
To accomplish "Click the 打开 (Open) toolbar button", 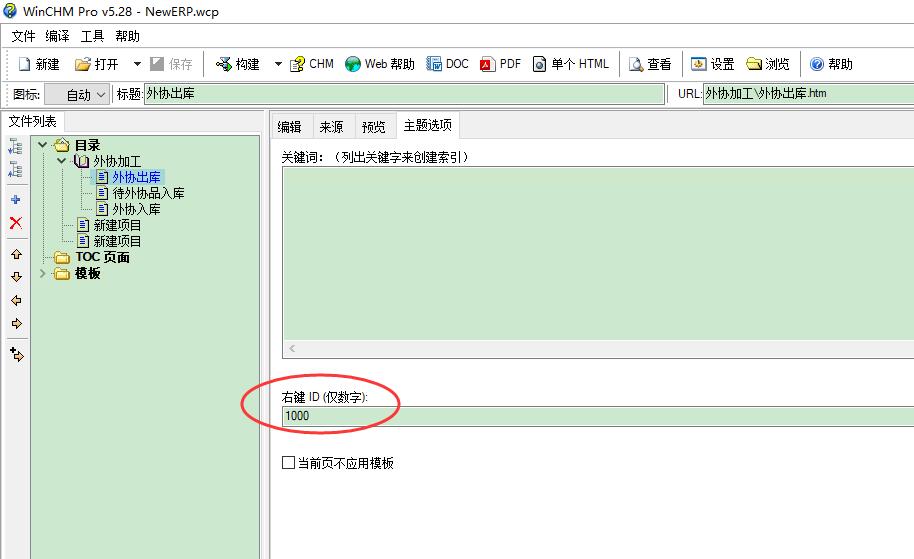I will click(97, 64).
